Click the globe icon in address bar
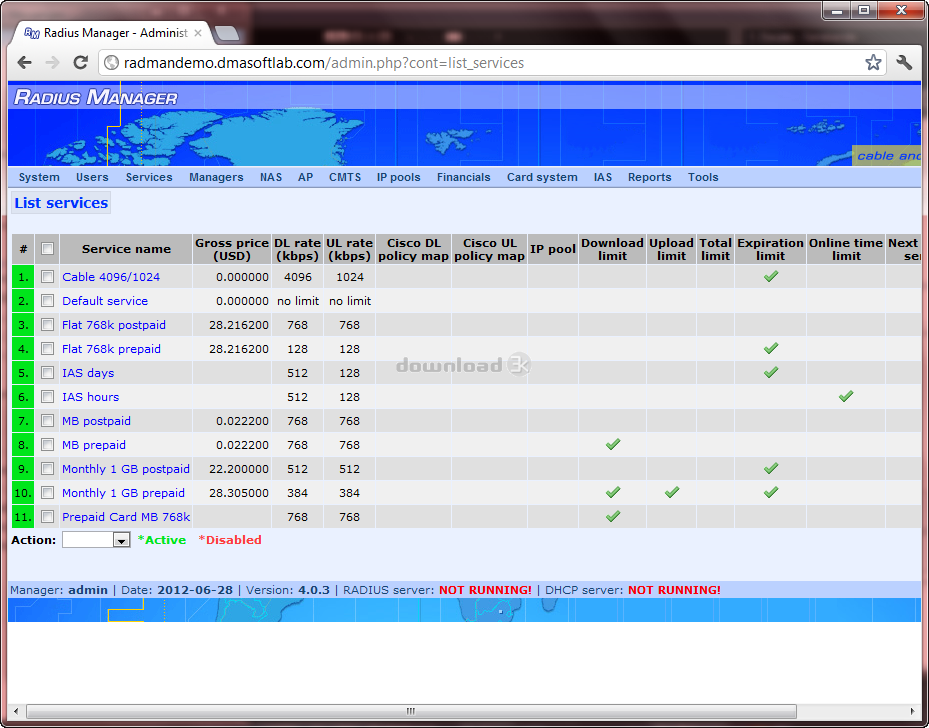929x728 pixels. (x=112, y=63)
